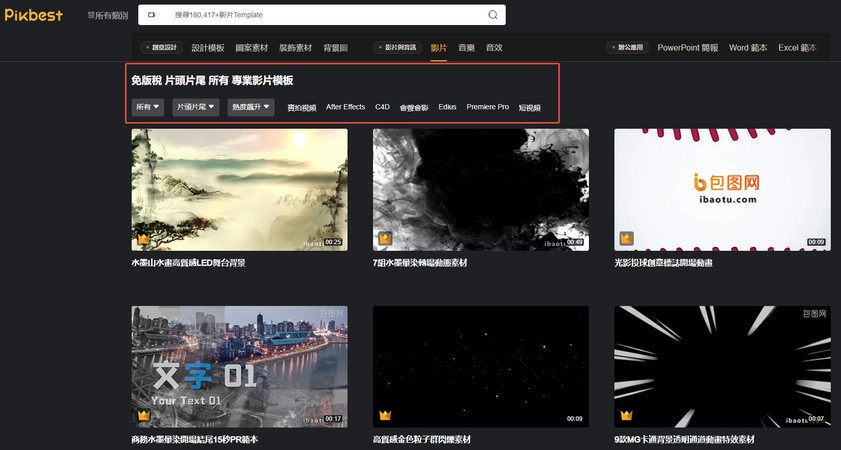Expand the 片頭片尾 filter dropdown

[x=196, y=107]
